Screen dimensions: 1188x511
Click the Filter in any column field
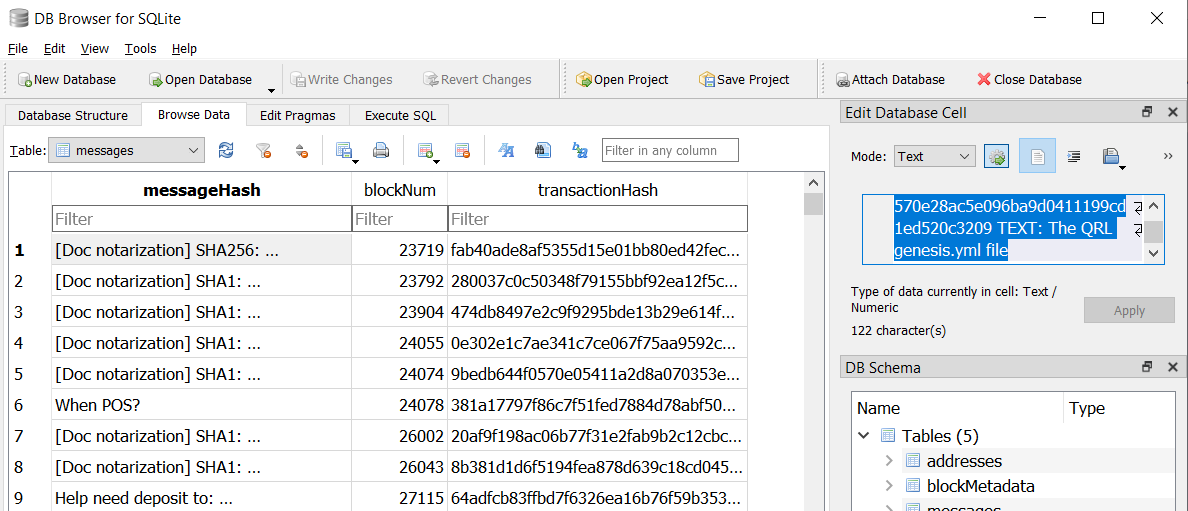[670, 150]
